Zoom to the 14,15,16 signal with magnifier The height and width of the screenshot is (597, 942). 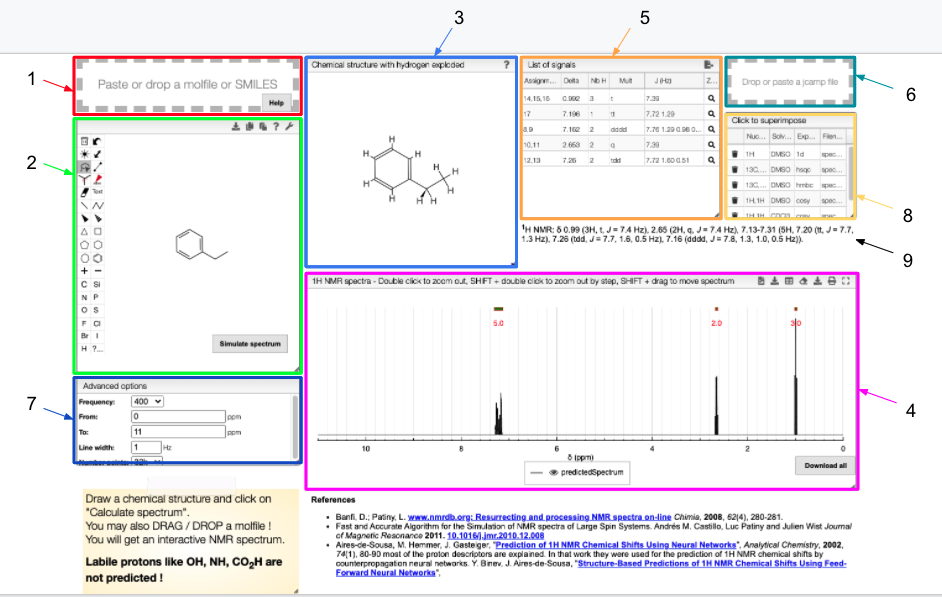(x=711, y=98)
